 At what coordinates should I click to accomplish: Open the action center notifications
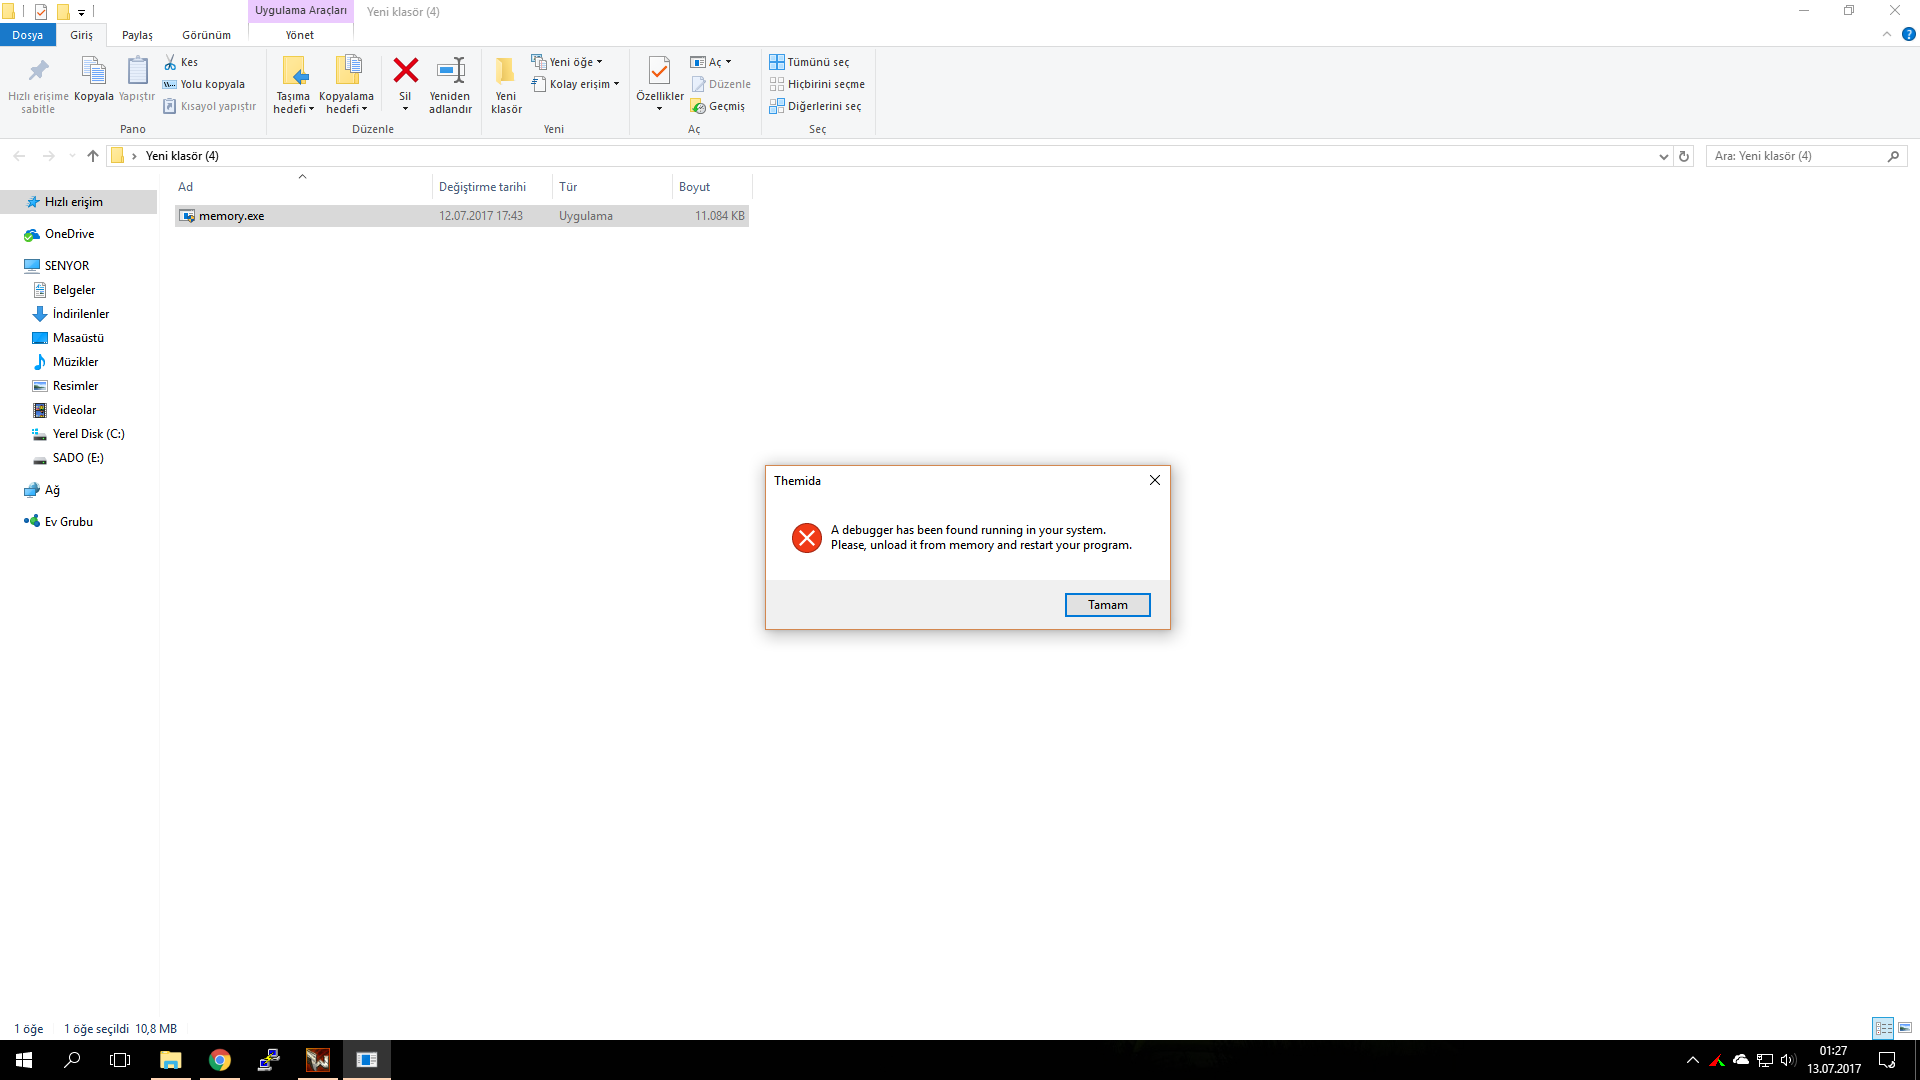tap(1887, 1060)
